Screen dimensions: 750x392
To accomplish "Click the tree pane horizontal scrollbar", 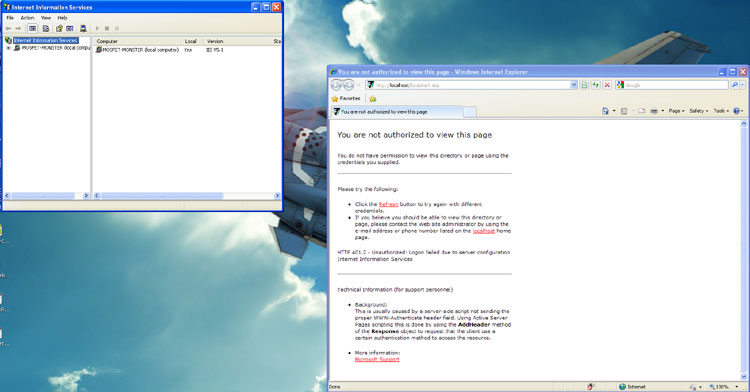I will click(43, 196).
